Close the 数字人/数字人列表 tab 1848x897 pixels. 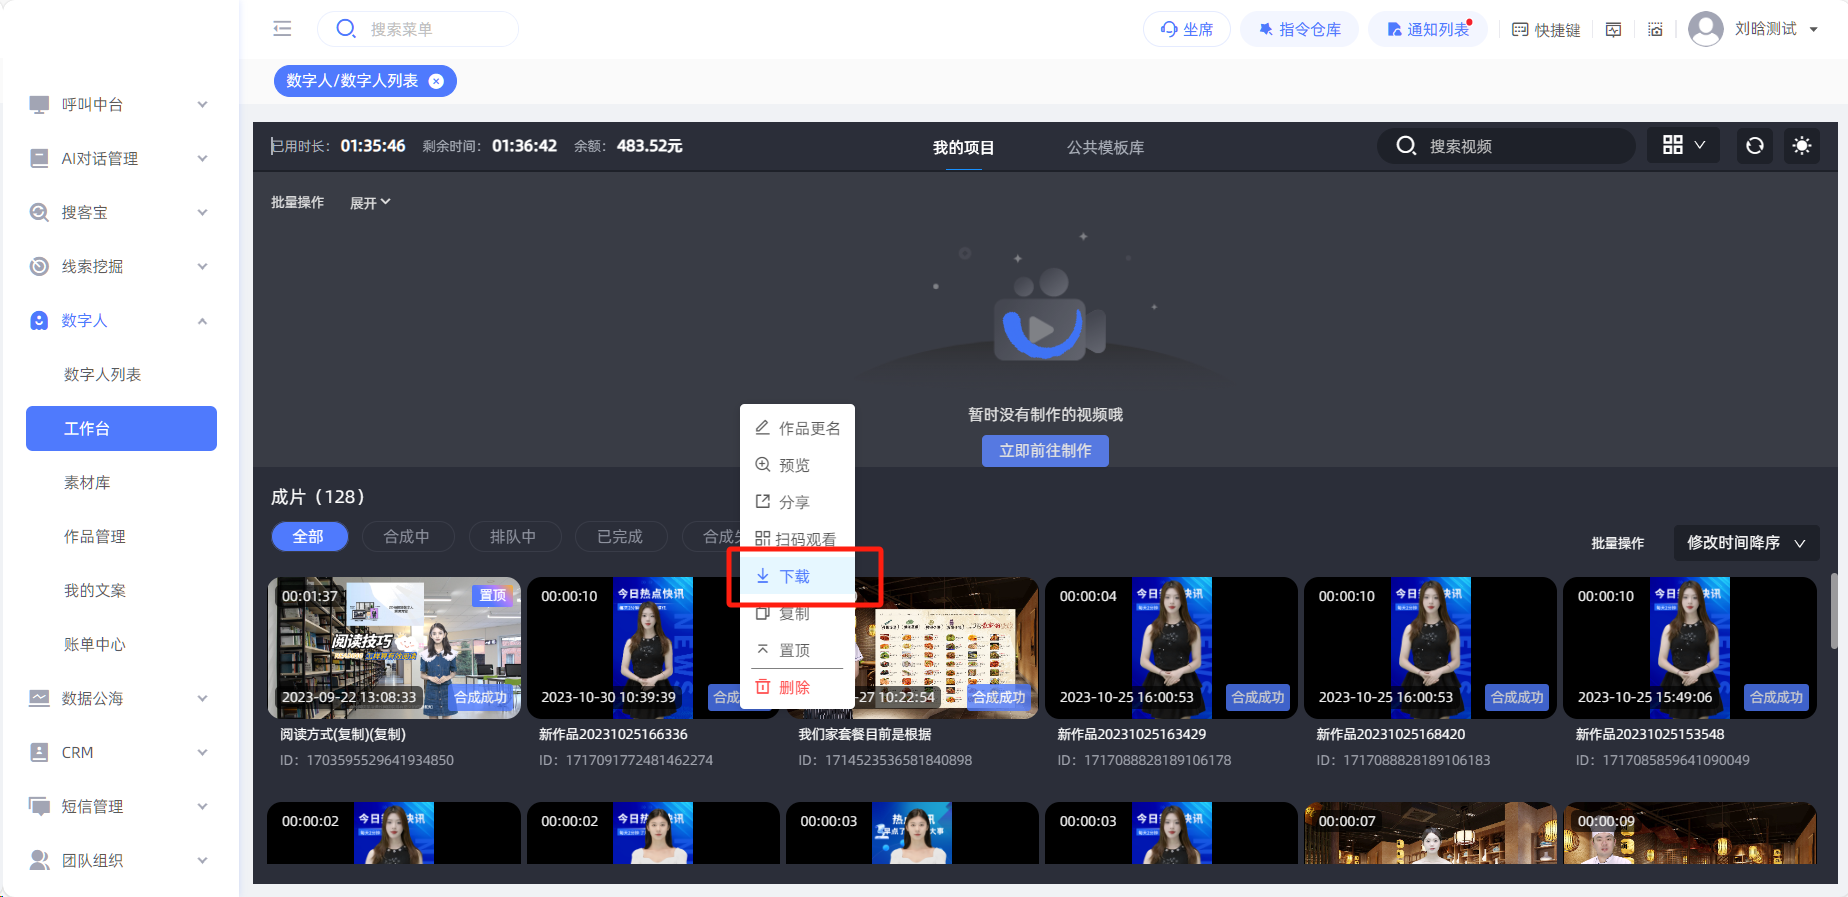pos(436,81)
